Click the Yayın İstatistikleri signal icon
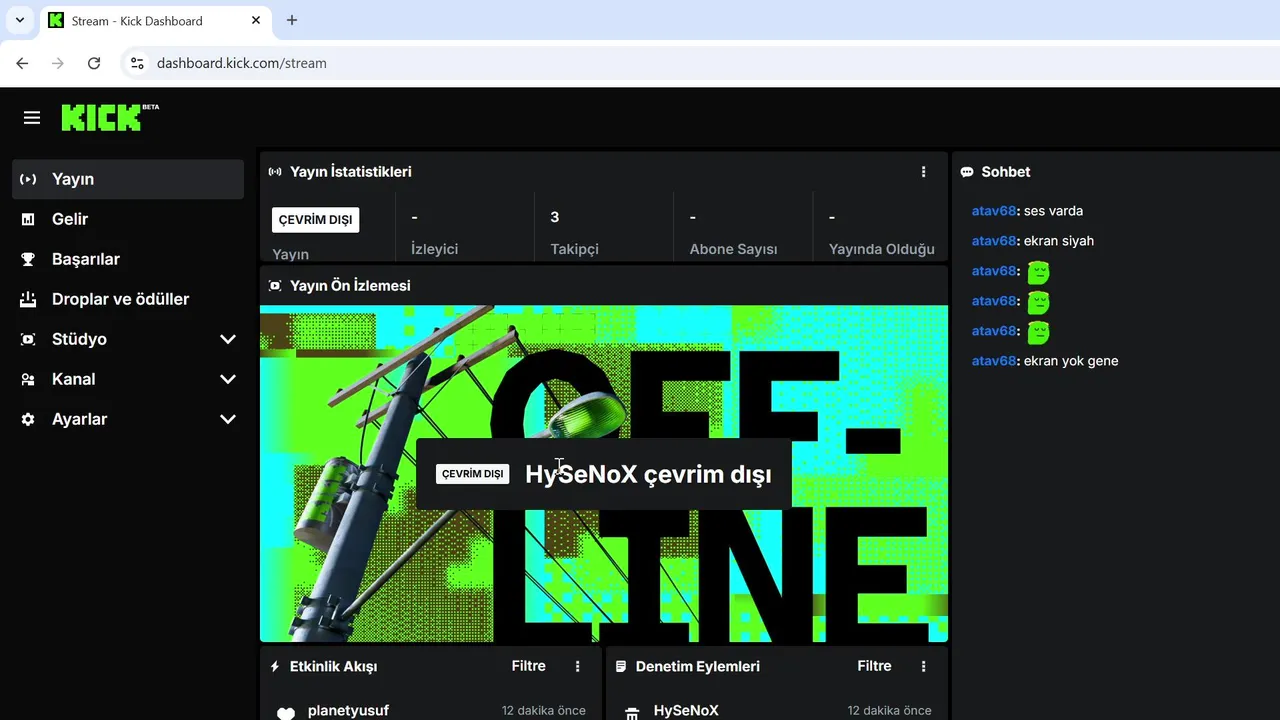 point(275,172)
